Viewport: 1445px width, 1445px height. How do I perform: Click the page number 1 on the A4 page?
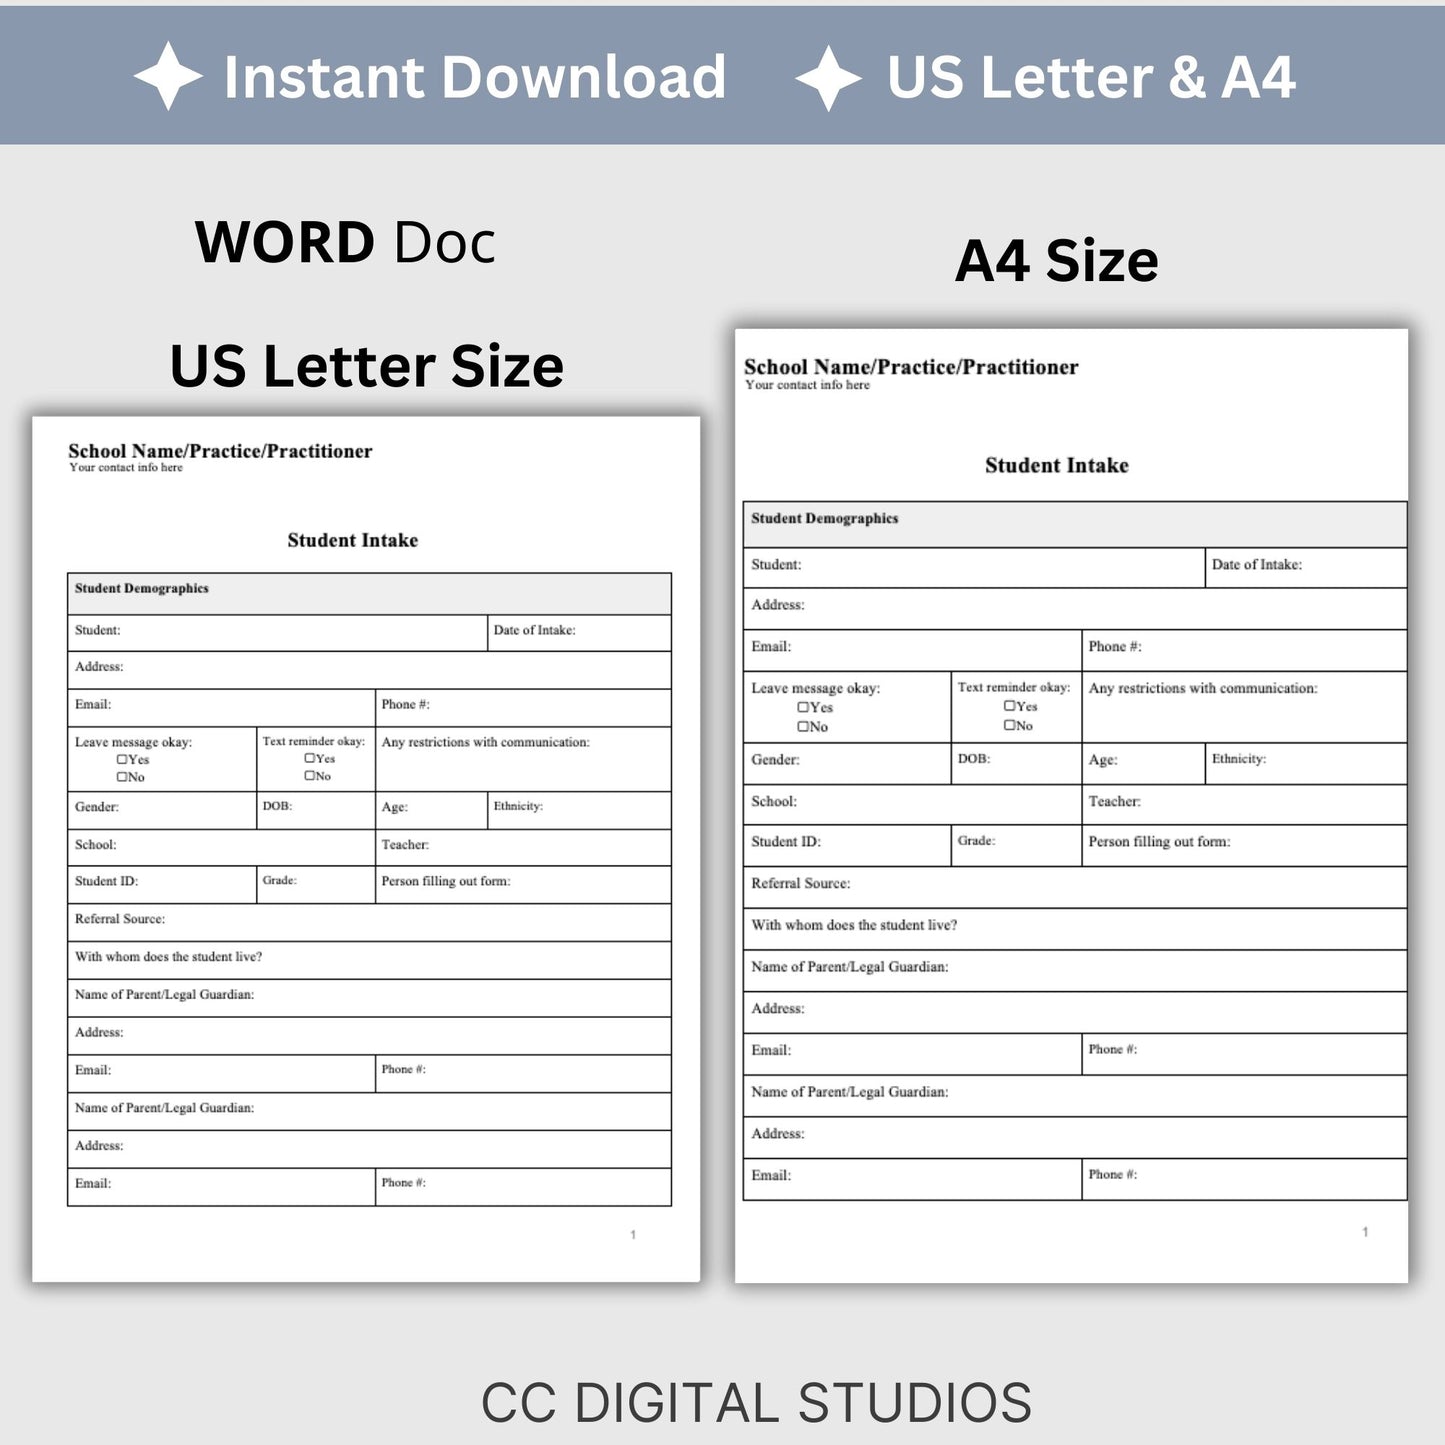coord(1365,1232)
